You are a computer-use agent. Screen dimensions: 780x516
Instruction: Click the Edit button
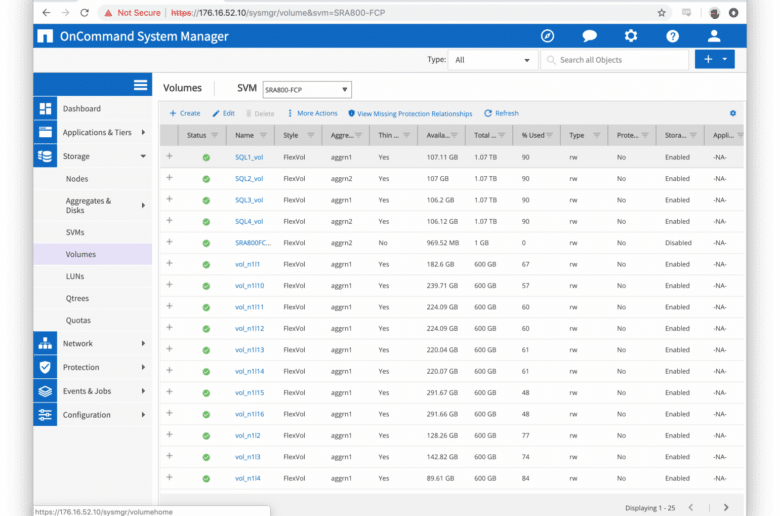pos(223,113)
